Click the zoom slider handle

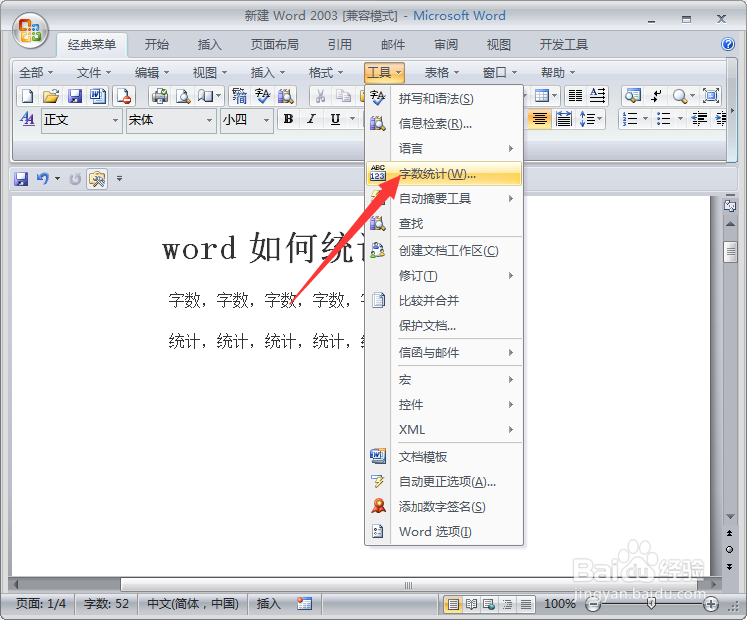coord(651,604)
